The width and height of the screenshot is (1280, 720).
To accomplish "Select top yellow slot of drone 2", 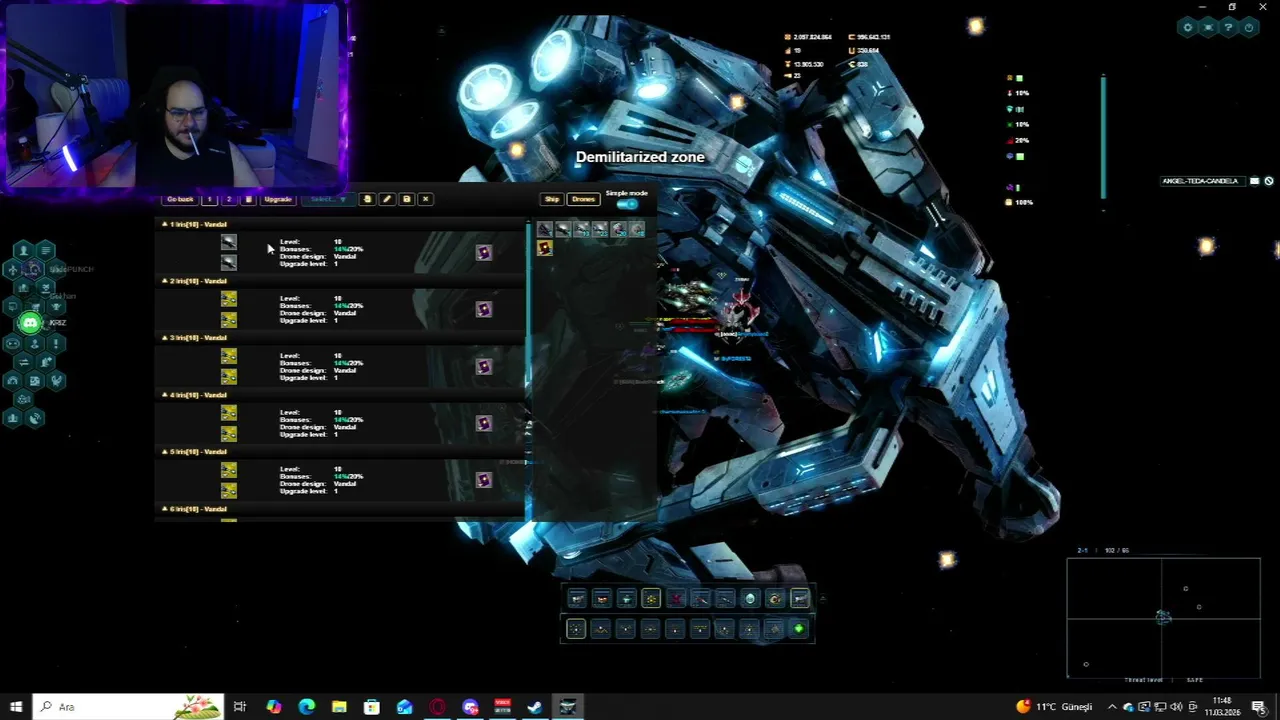I will (229, 299).
